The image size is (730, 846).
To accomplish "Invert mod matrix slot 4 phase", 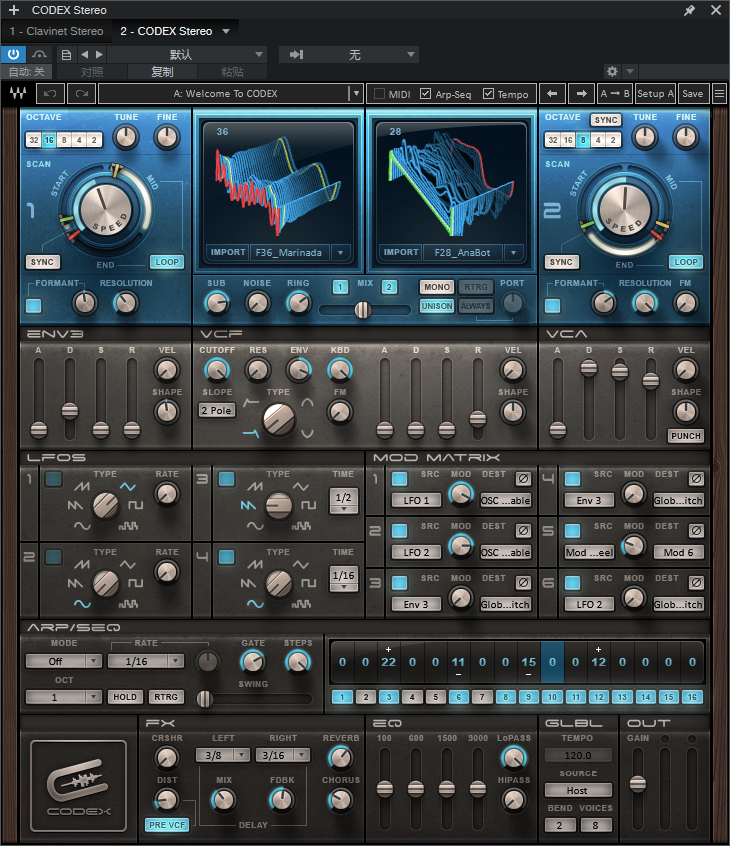I will (x=696, y=479).
